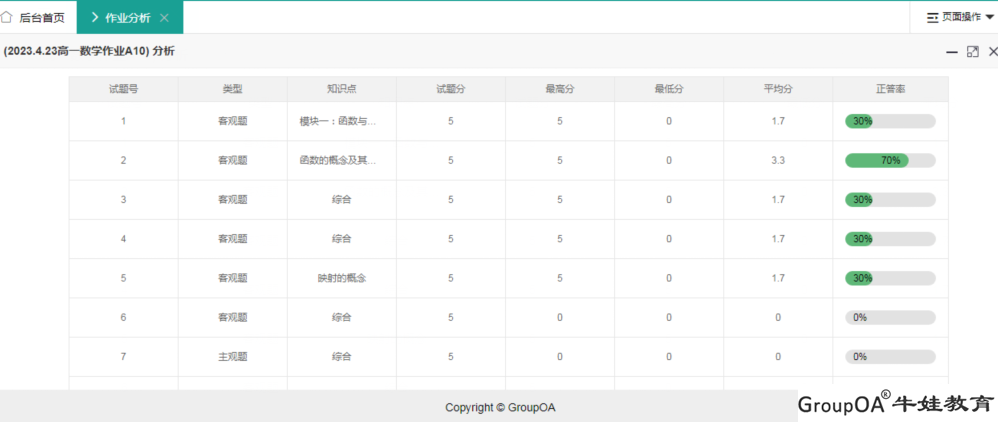Screen dimensions: 998x422
Task: Click question 4's 30% accuracy bar
Action: click(890, 239)
